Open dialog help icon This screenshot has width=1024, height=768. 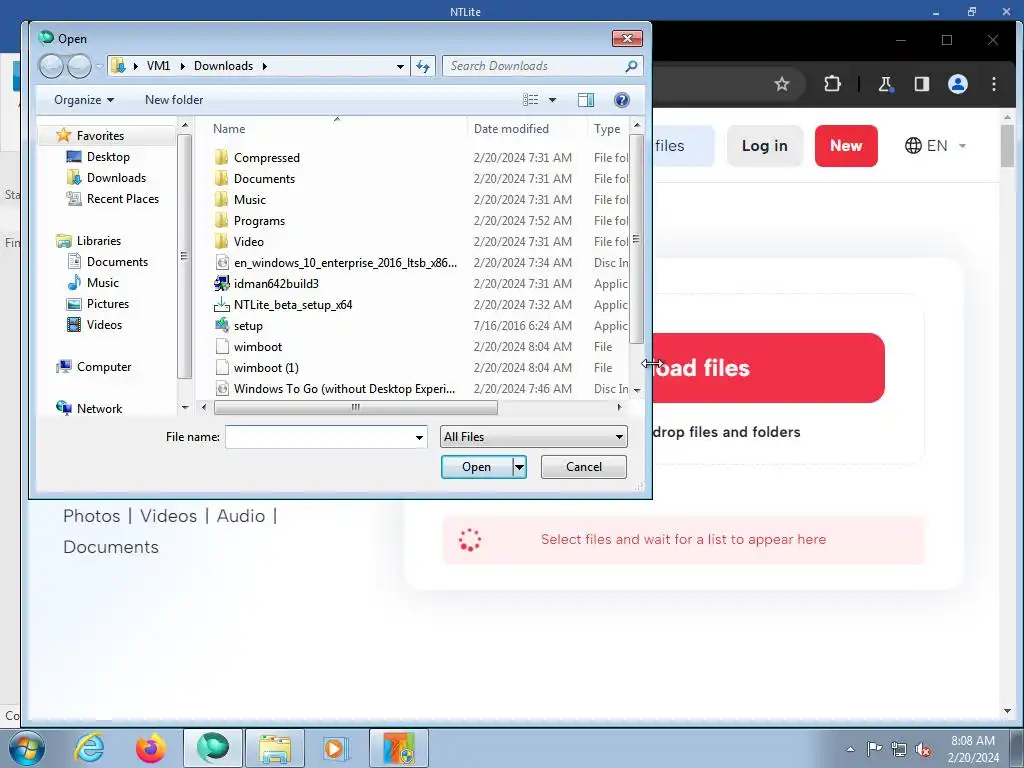pos(622,100)
